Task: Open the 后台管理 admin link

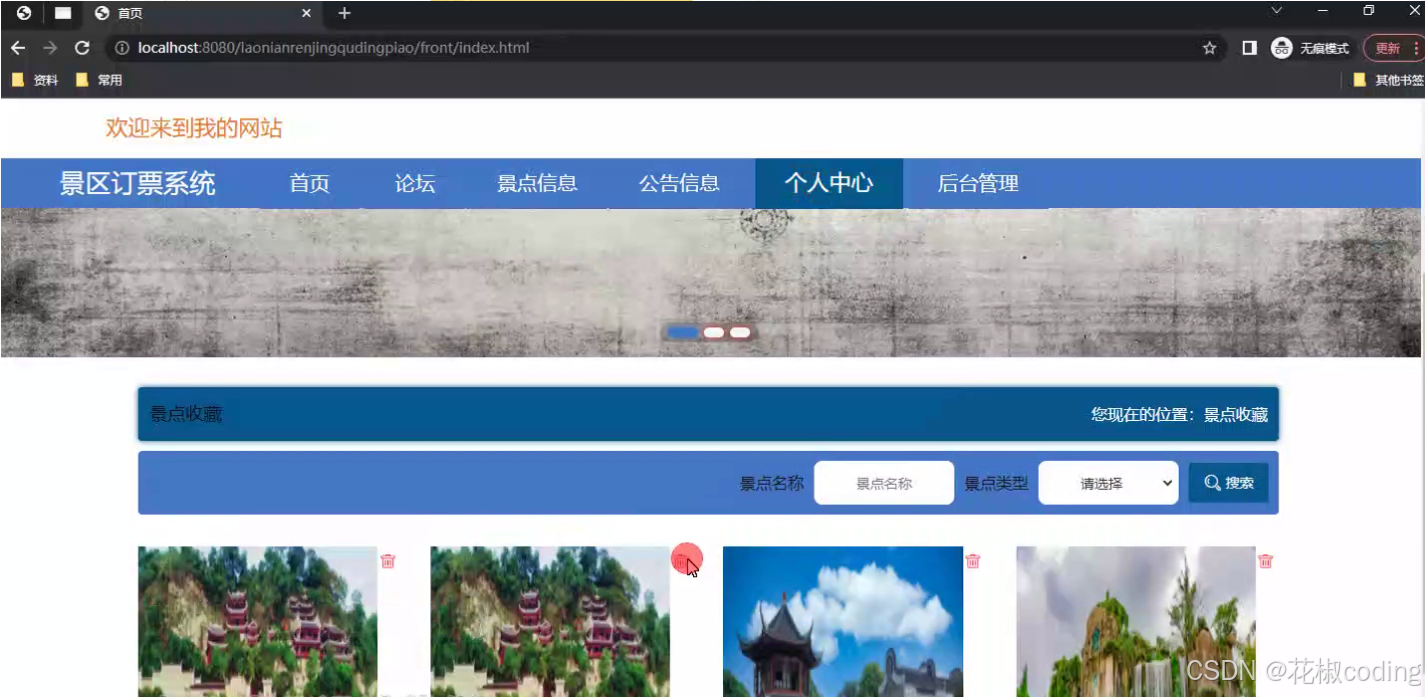Action: tap(976, 183)
